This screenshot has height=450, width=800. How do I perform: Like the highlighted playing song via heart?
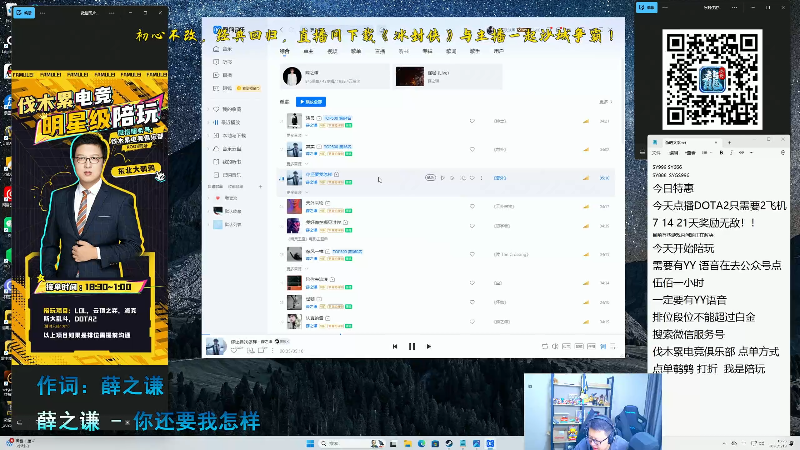click(472, 178)
